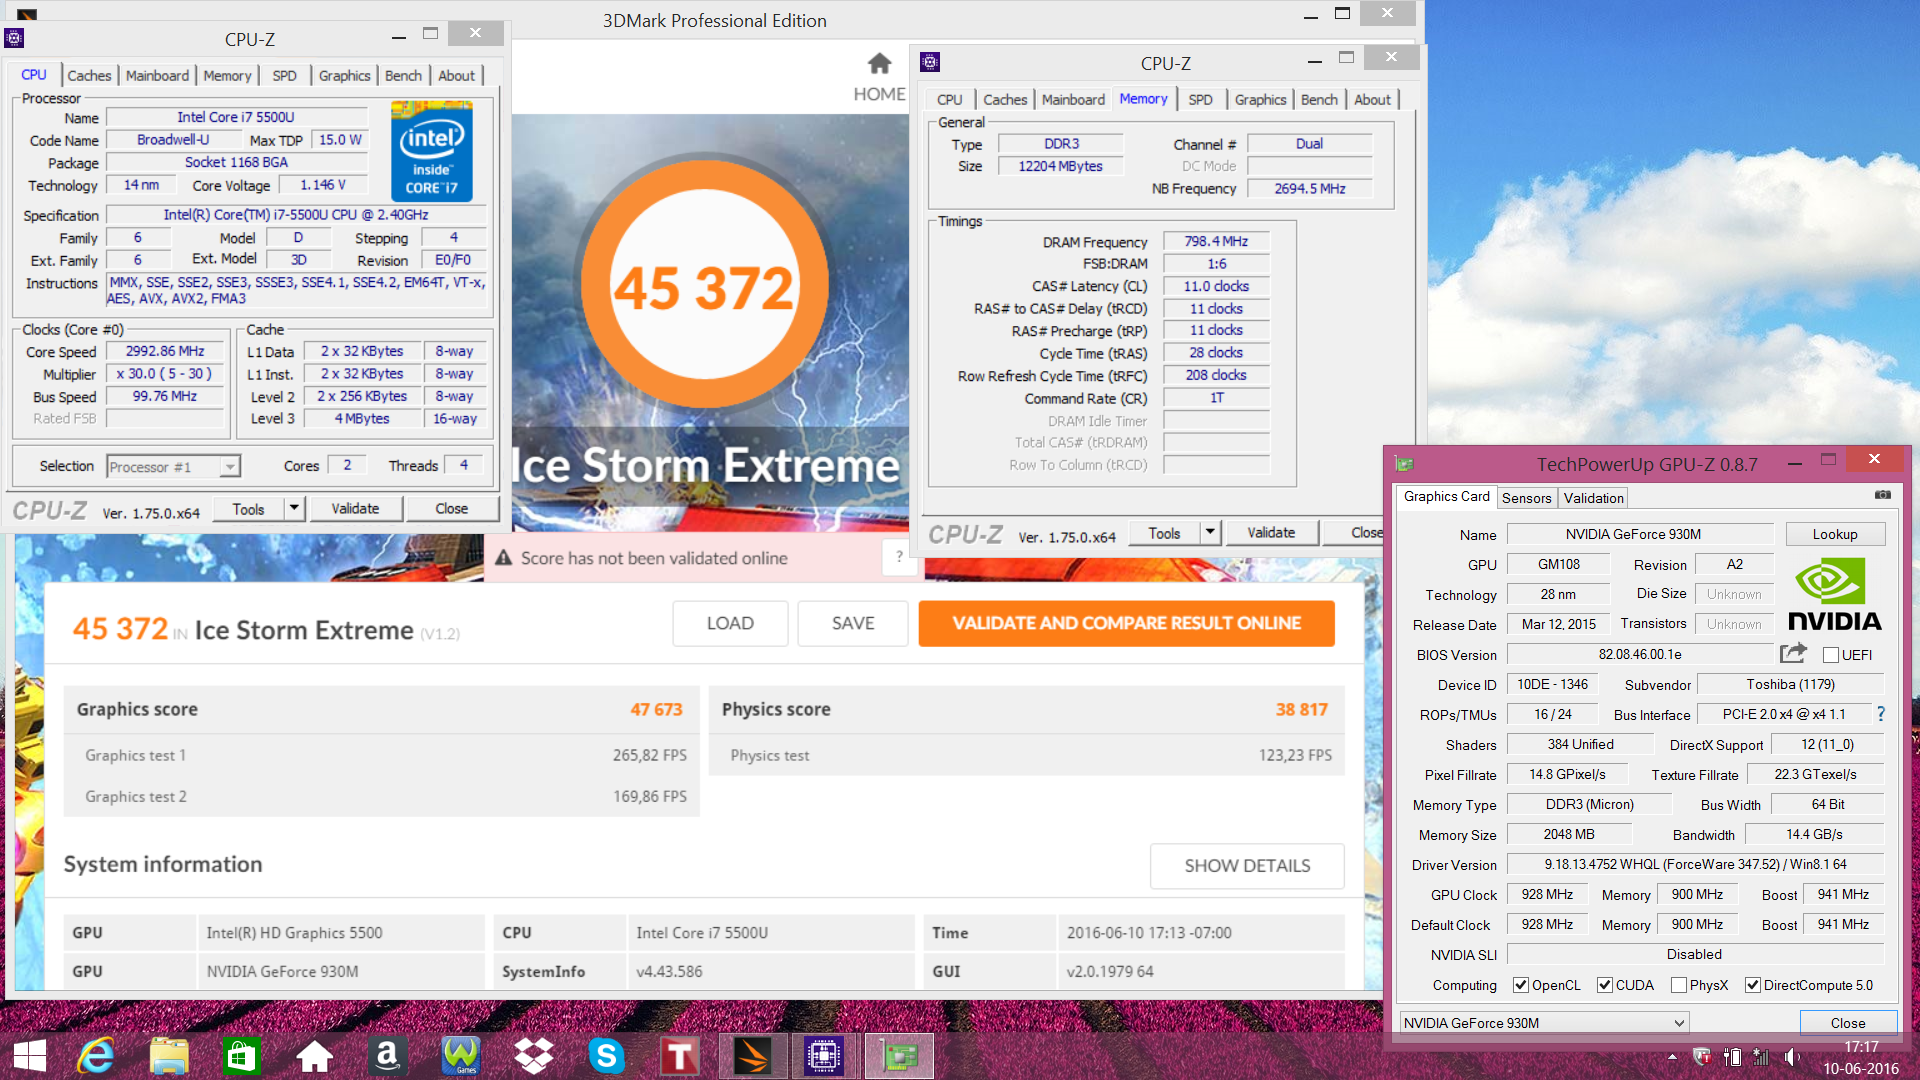
Task: Toggle the UEFI checkbox in GPU-Z
Action: pyautogui.click(x=1831, y=655)
